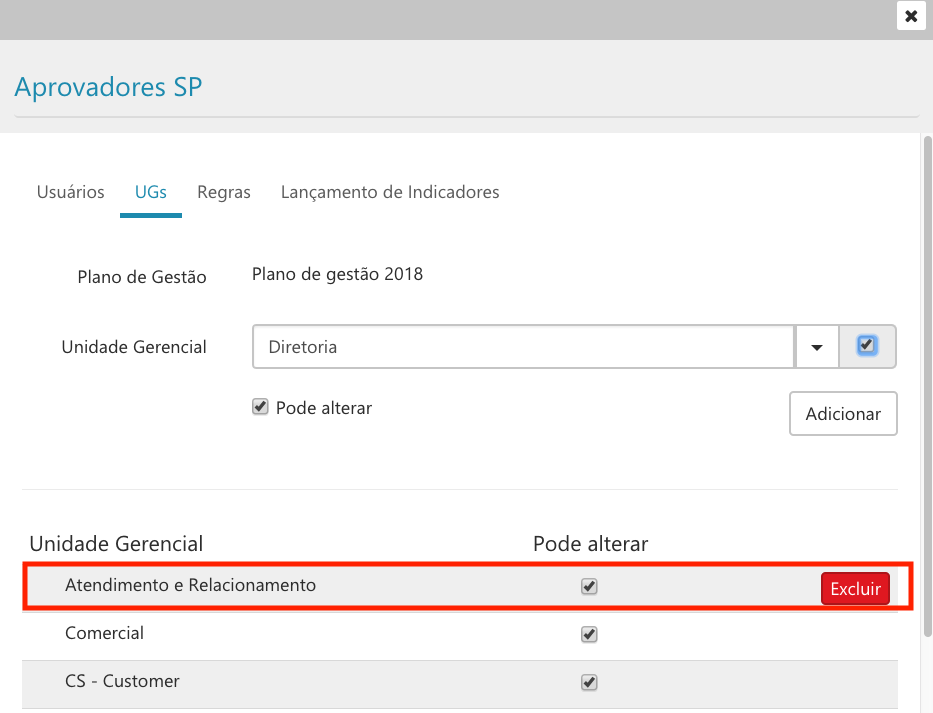This screenshot has height=713, width=933.
Task: Toggle the checkbox beside the Diretoria dropdown
Action: point(866,345)
